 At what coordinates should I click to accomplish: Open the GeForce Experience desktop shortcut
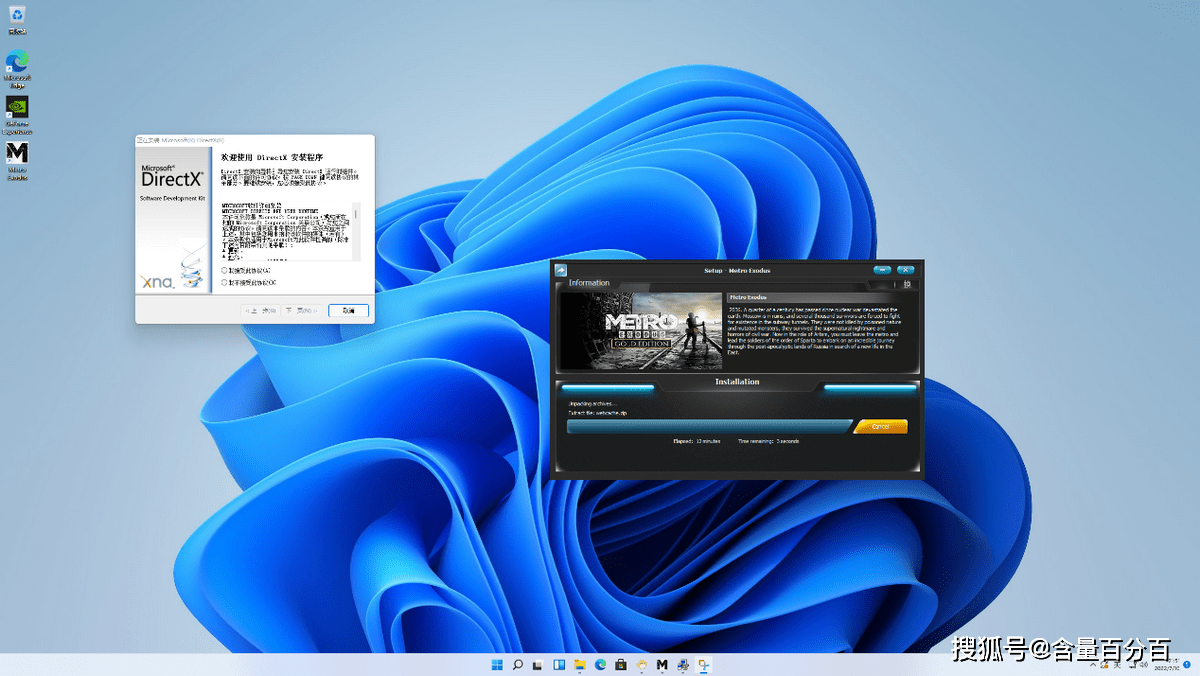pos(17,108)
